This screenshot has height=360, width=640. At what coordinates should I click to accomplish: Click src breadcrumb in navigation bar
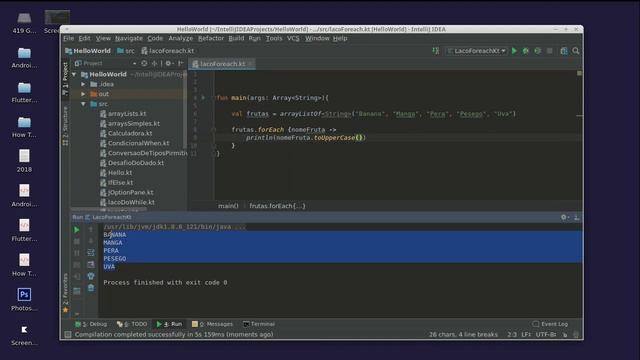126,51
